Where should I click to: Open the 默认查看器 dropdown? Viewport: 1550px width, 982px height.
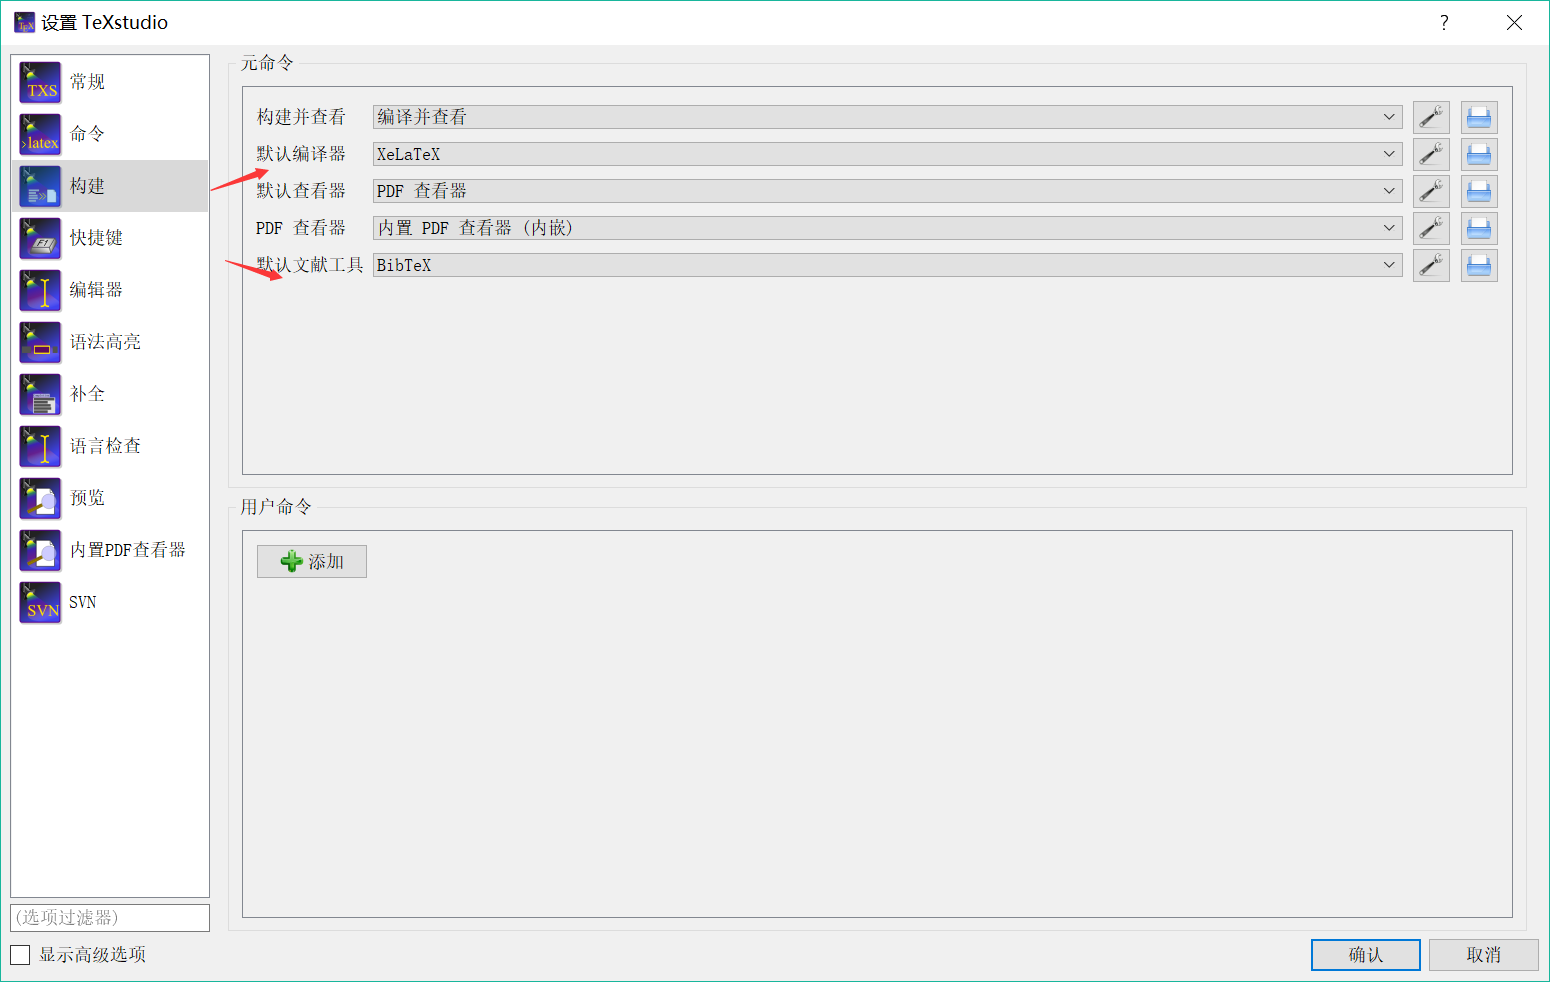pos(887,191)
